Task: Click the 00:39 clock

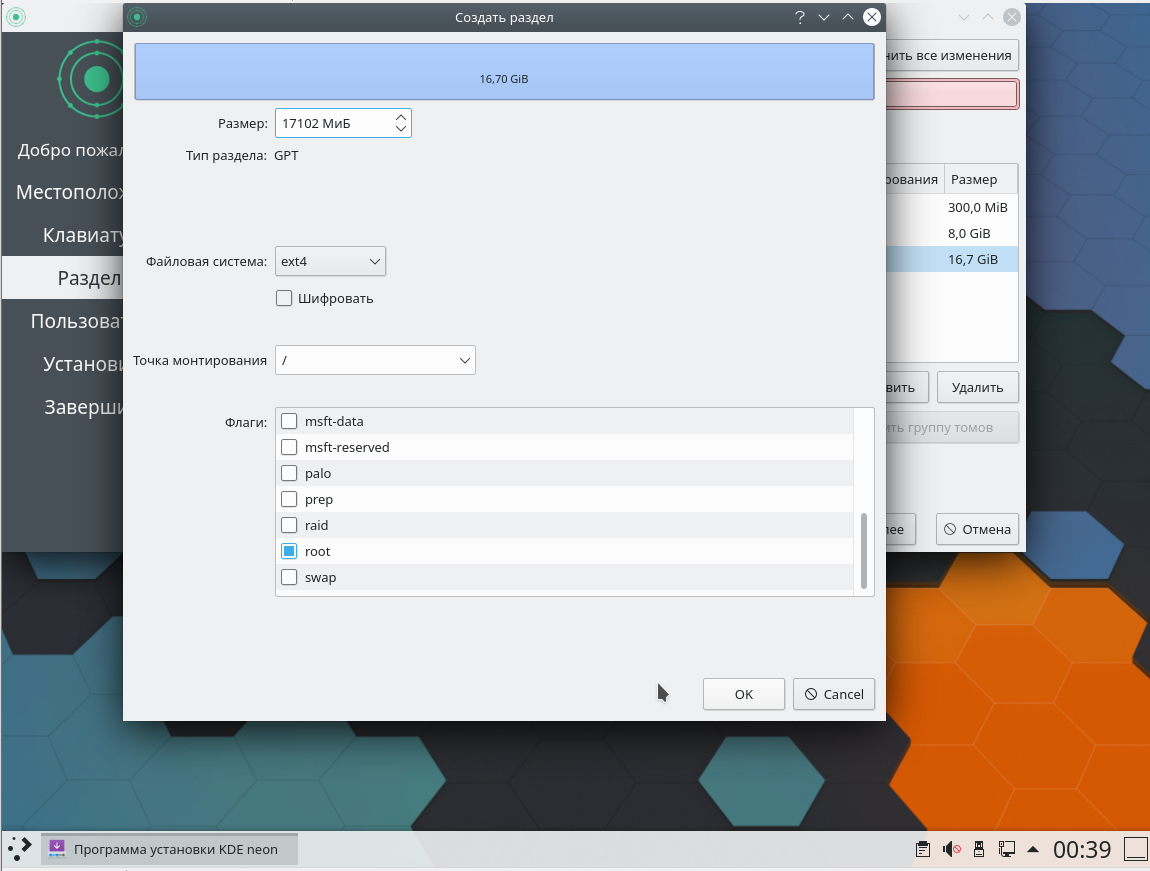Action: tap(1082, 850)
